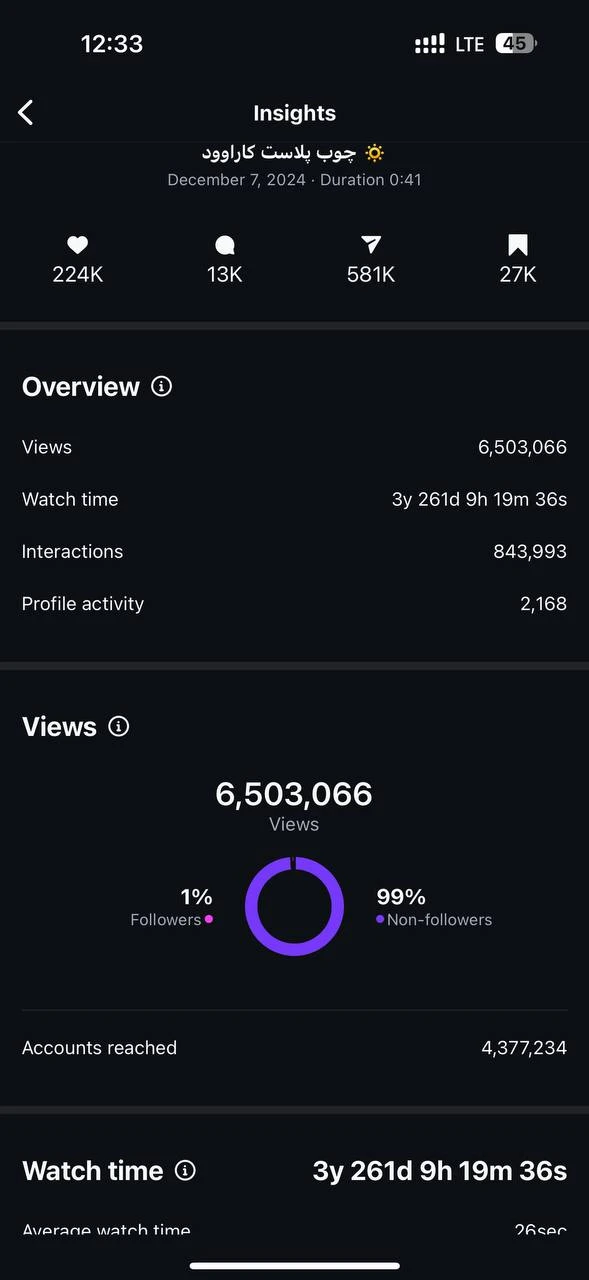Tap the Insights page title
Viewport: 589px width, 1280px height.
pos(294,113)
